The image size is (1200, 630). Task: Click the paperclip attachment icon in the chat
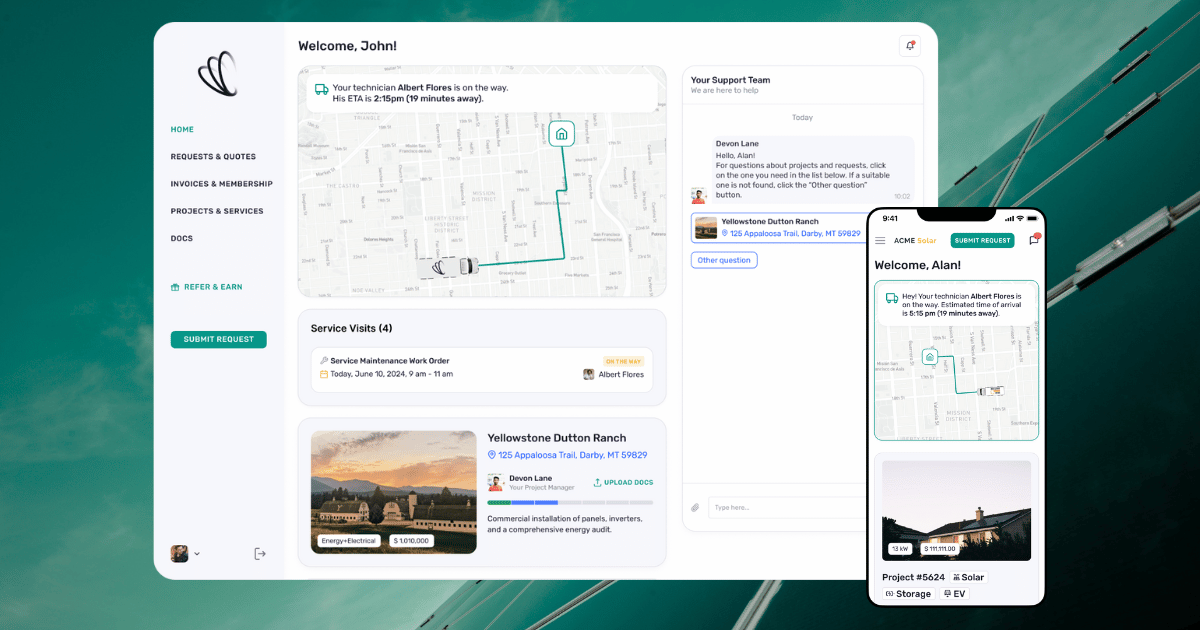[x=695, y=507]
